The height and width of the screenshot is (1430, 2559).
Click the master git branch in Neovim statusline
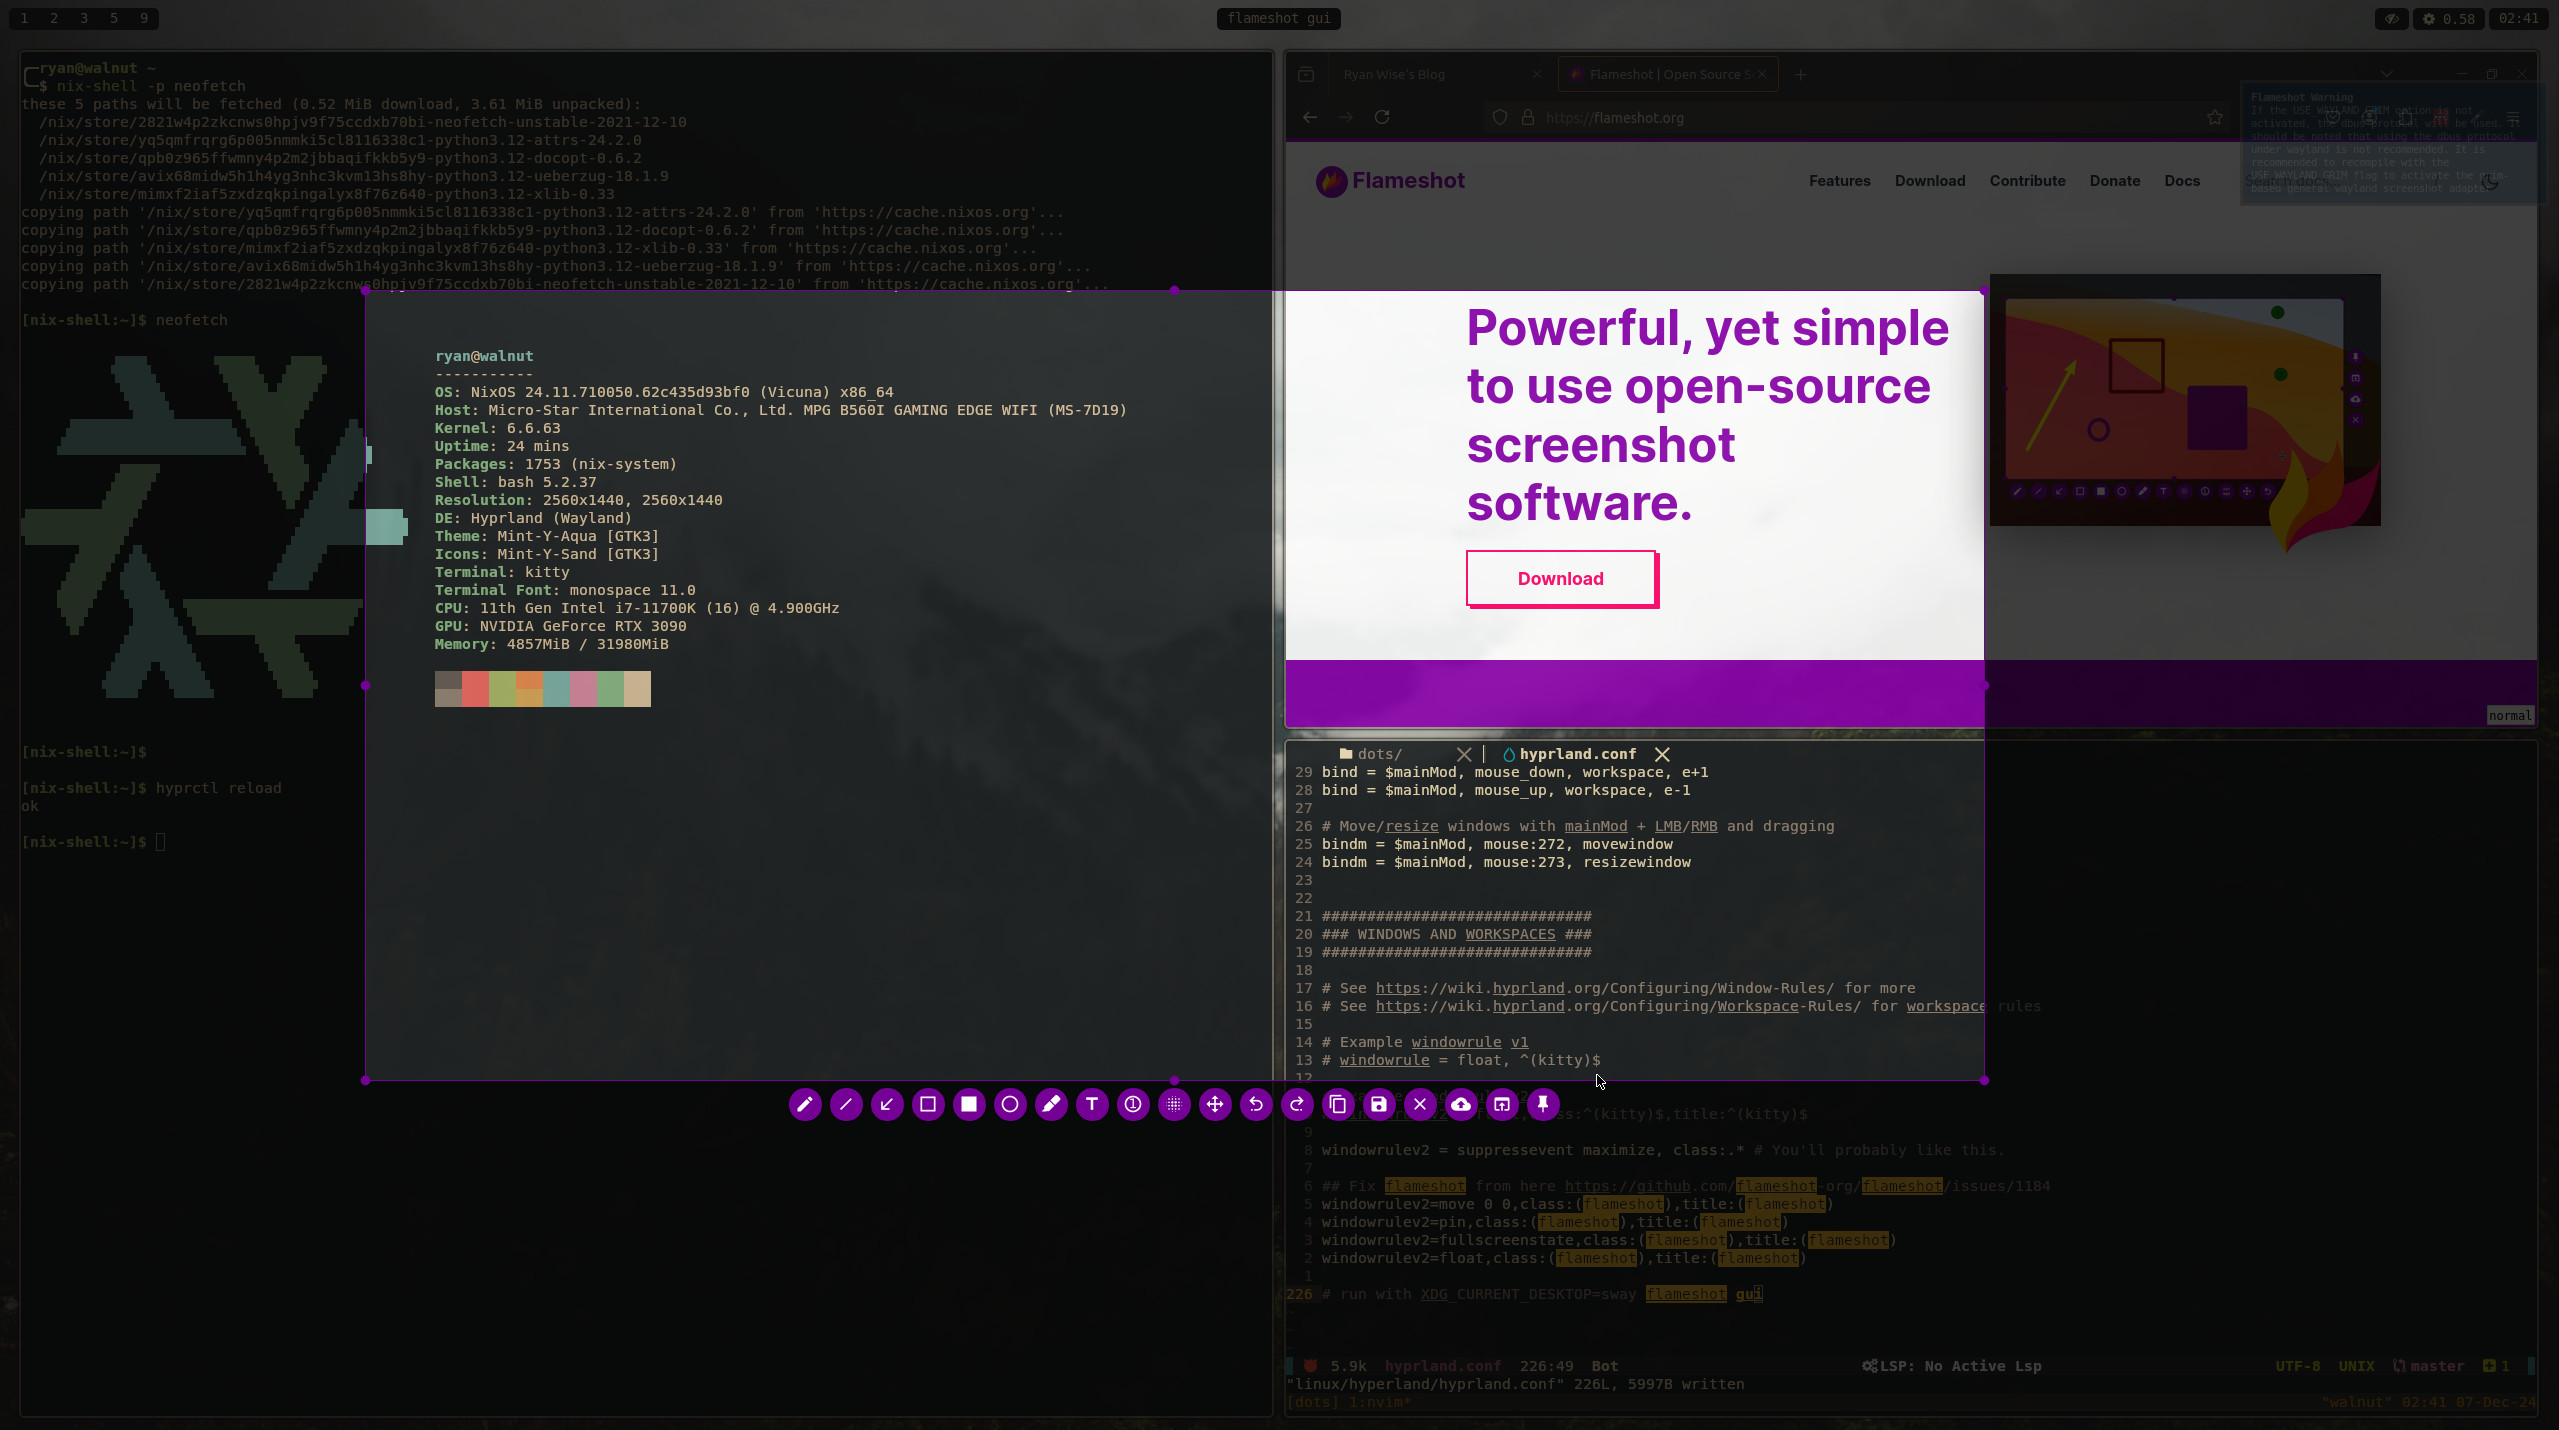[2428, 1366]
